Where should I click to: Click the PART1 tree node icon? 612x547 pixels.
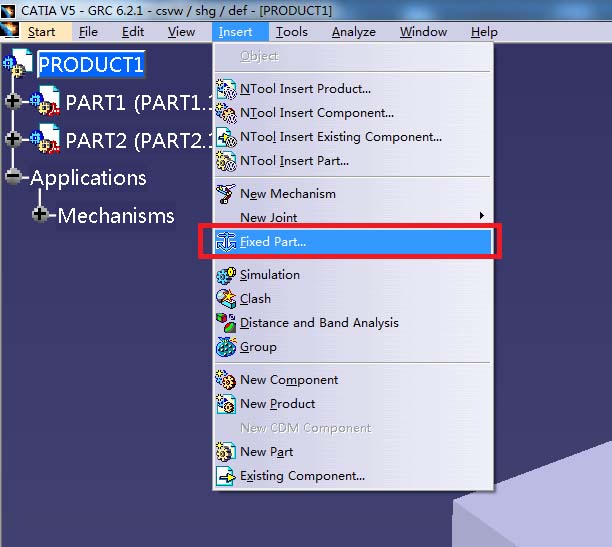45,101
